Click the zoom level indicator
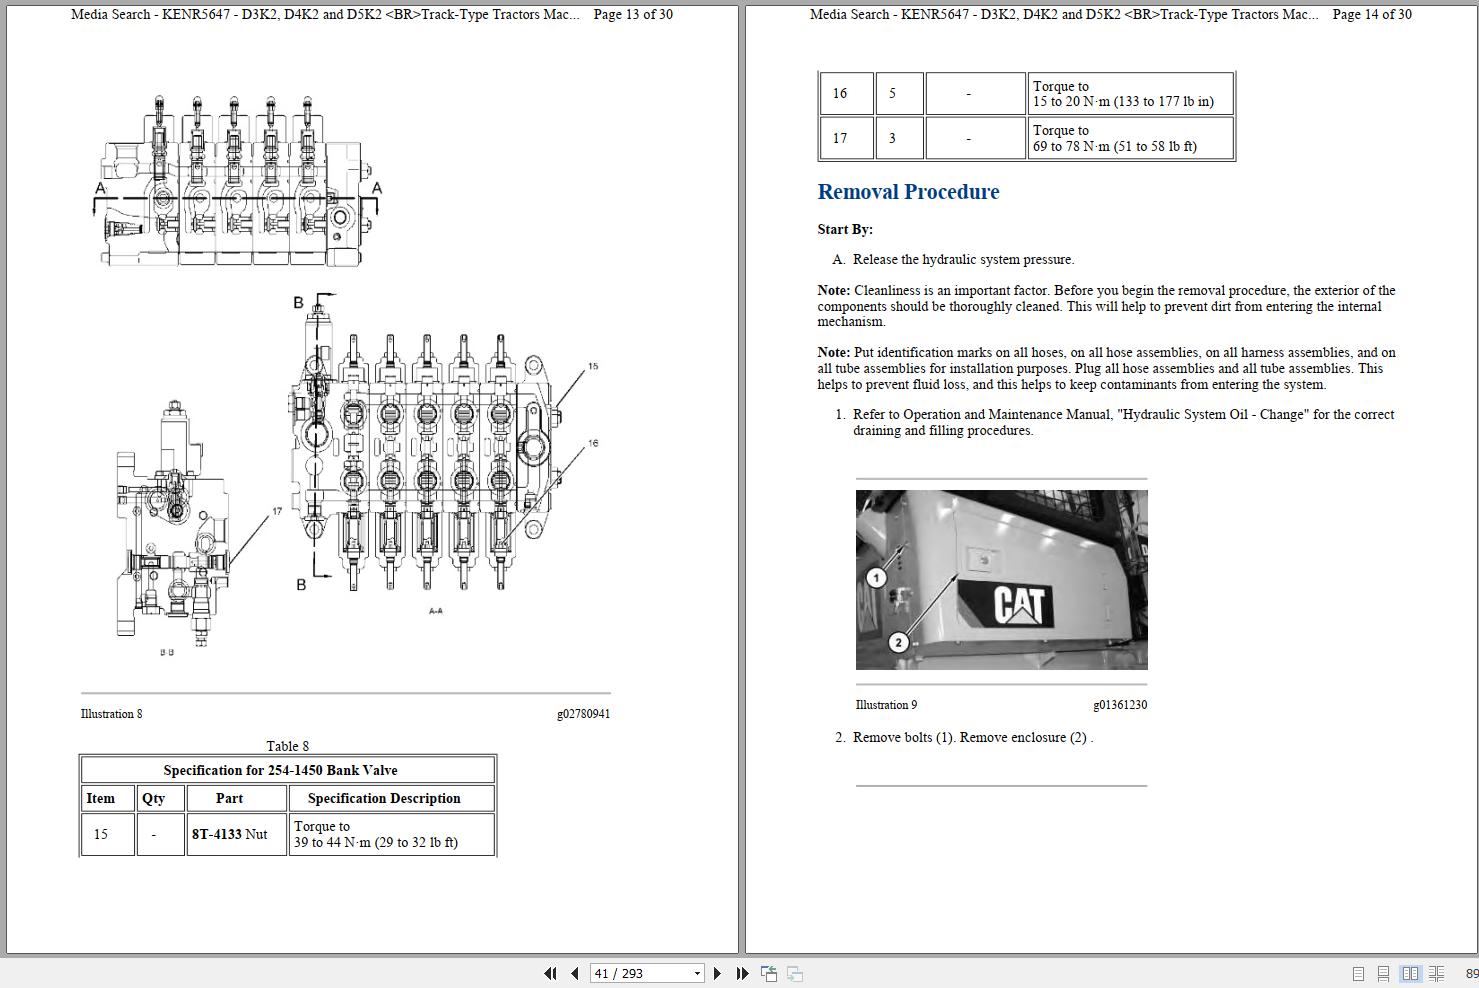 pos(1471,973)
